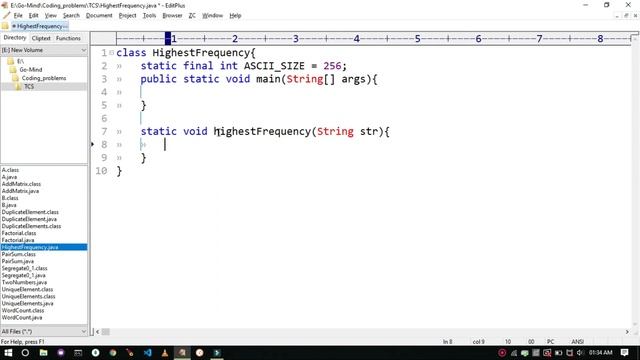This screenshot has height=360, width=640.
Task: Select AddMatrix.java in the file list
Action: click(20, 191)
